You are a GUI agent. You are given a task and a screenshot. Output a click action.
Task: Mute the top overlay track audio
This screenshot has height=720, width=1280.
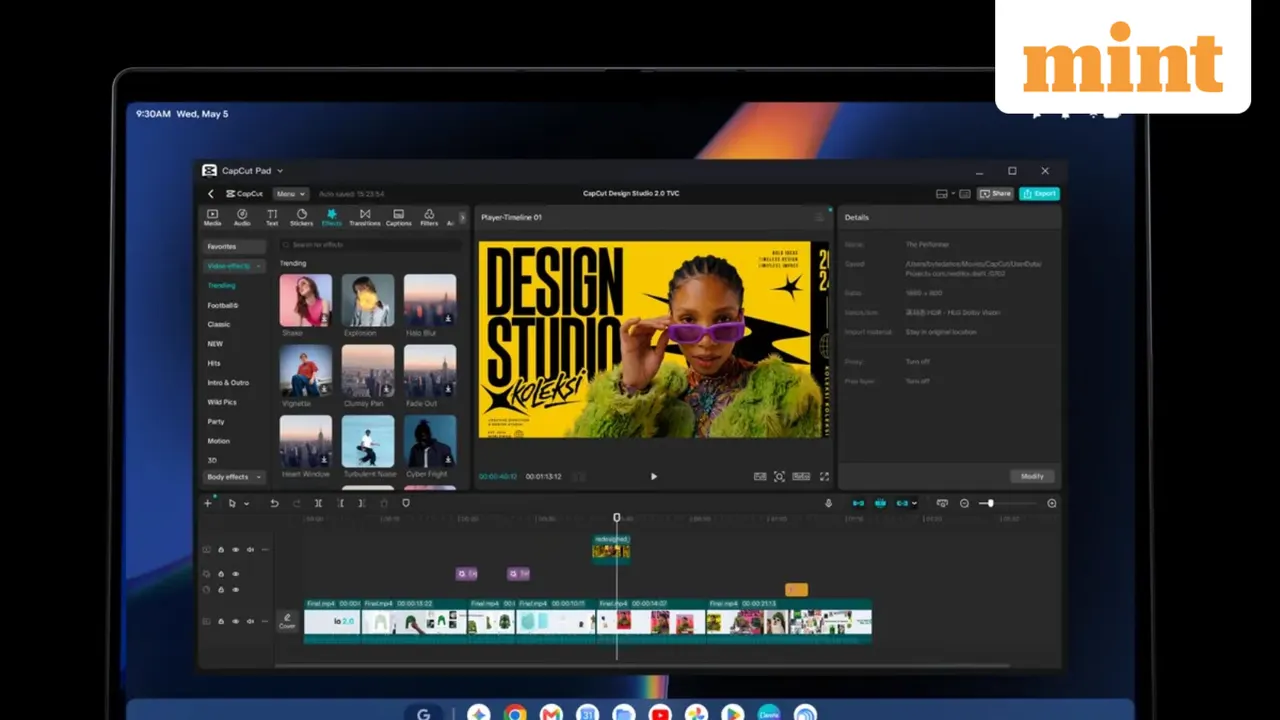(250, 550)
